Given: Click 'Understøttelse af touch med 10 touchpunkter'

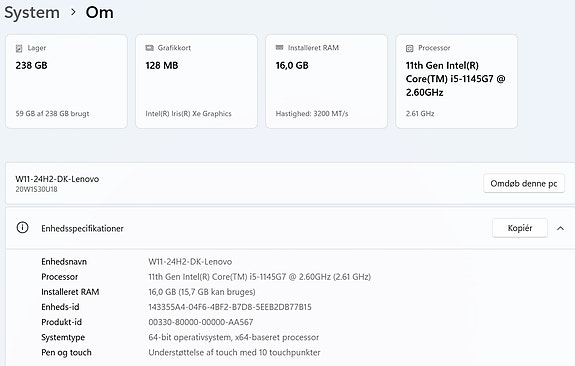Looking at the screenshot, I should pos(234,352).
